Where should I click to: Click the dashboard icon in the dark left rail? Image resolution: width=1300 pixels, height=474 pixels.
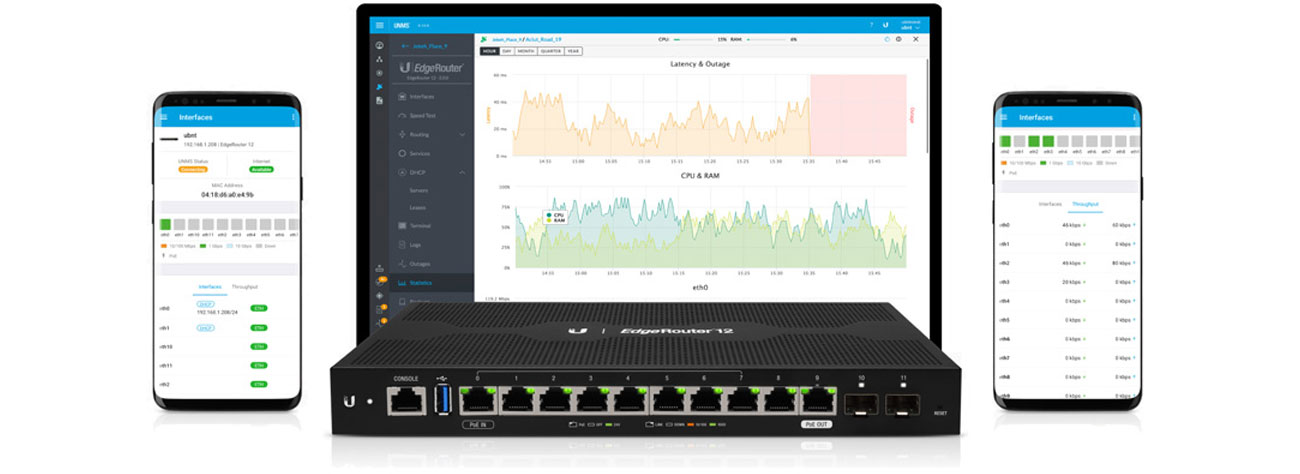379,45
